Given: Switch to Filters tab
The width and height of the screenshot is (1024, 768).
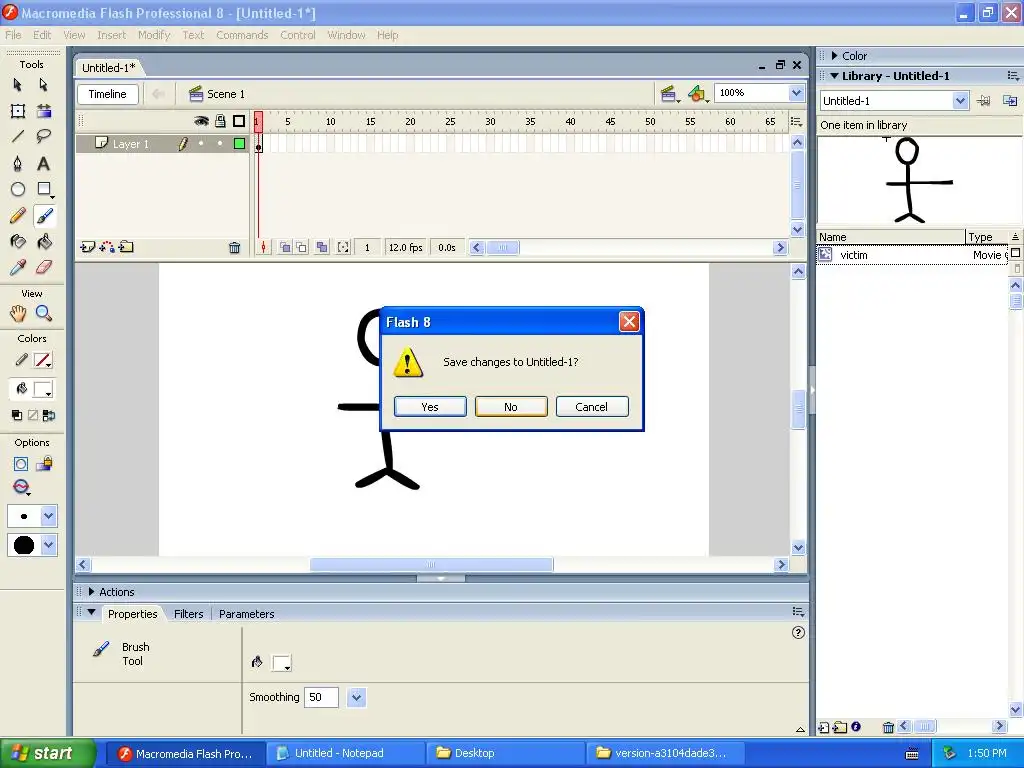Looking at the screenshot, I should pyautogui.click(x=188, y=614).
